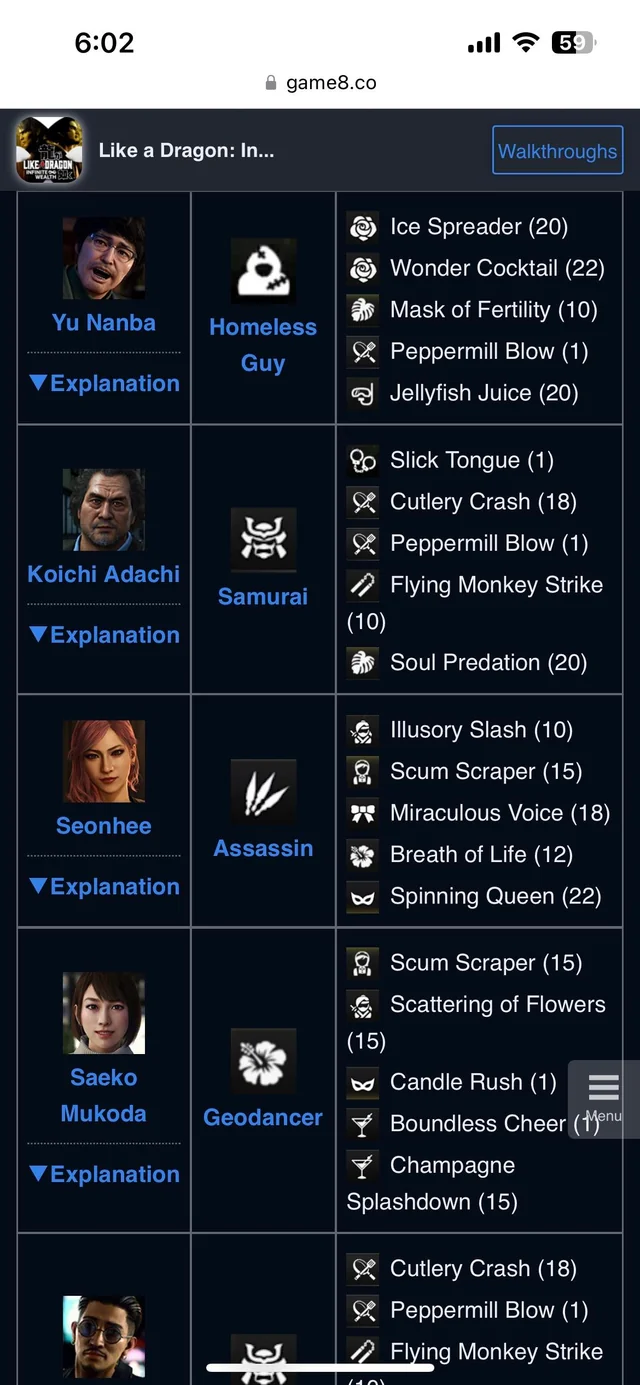The image size is (640, 1385).
Task: Open the Walkthroughs page
Action: (x=557, y=150)
